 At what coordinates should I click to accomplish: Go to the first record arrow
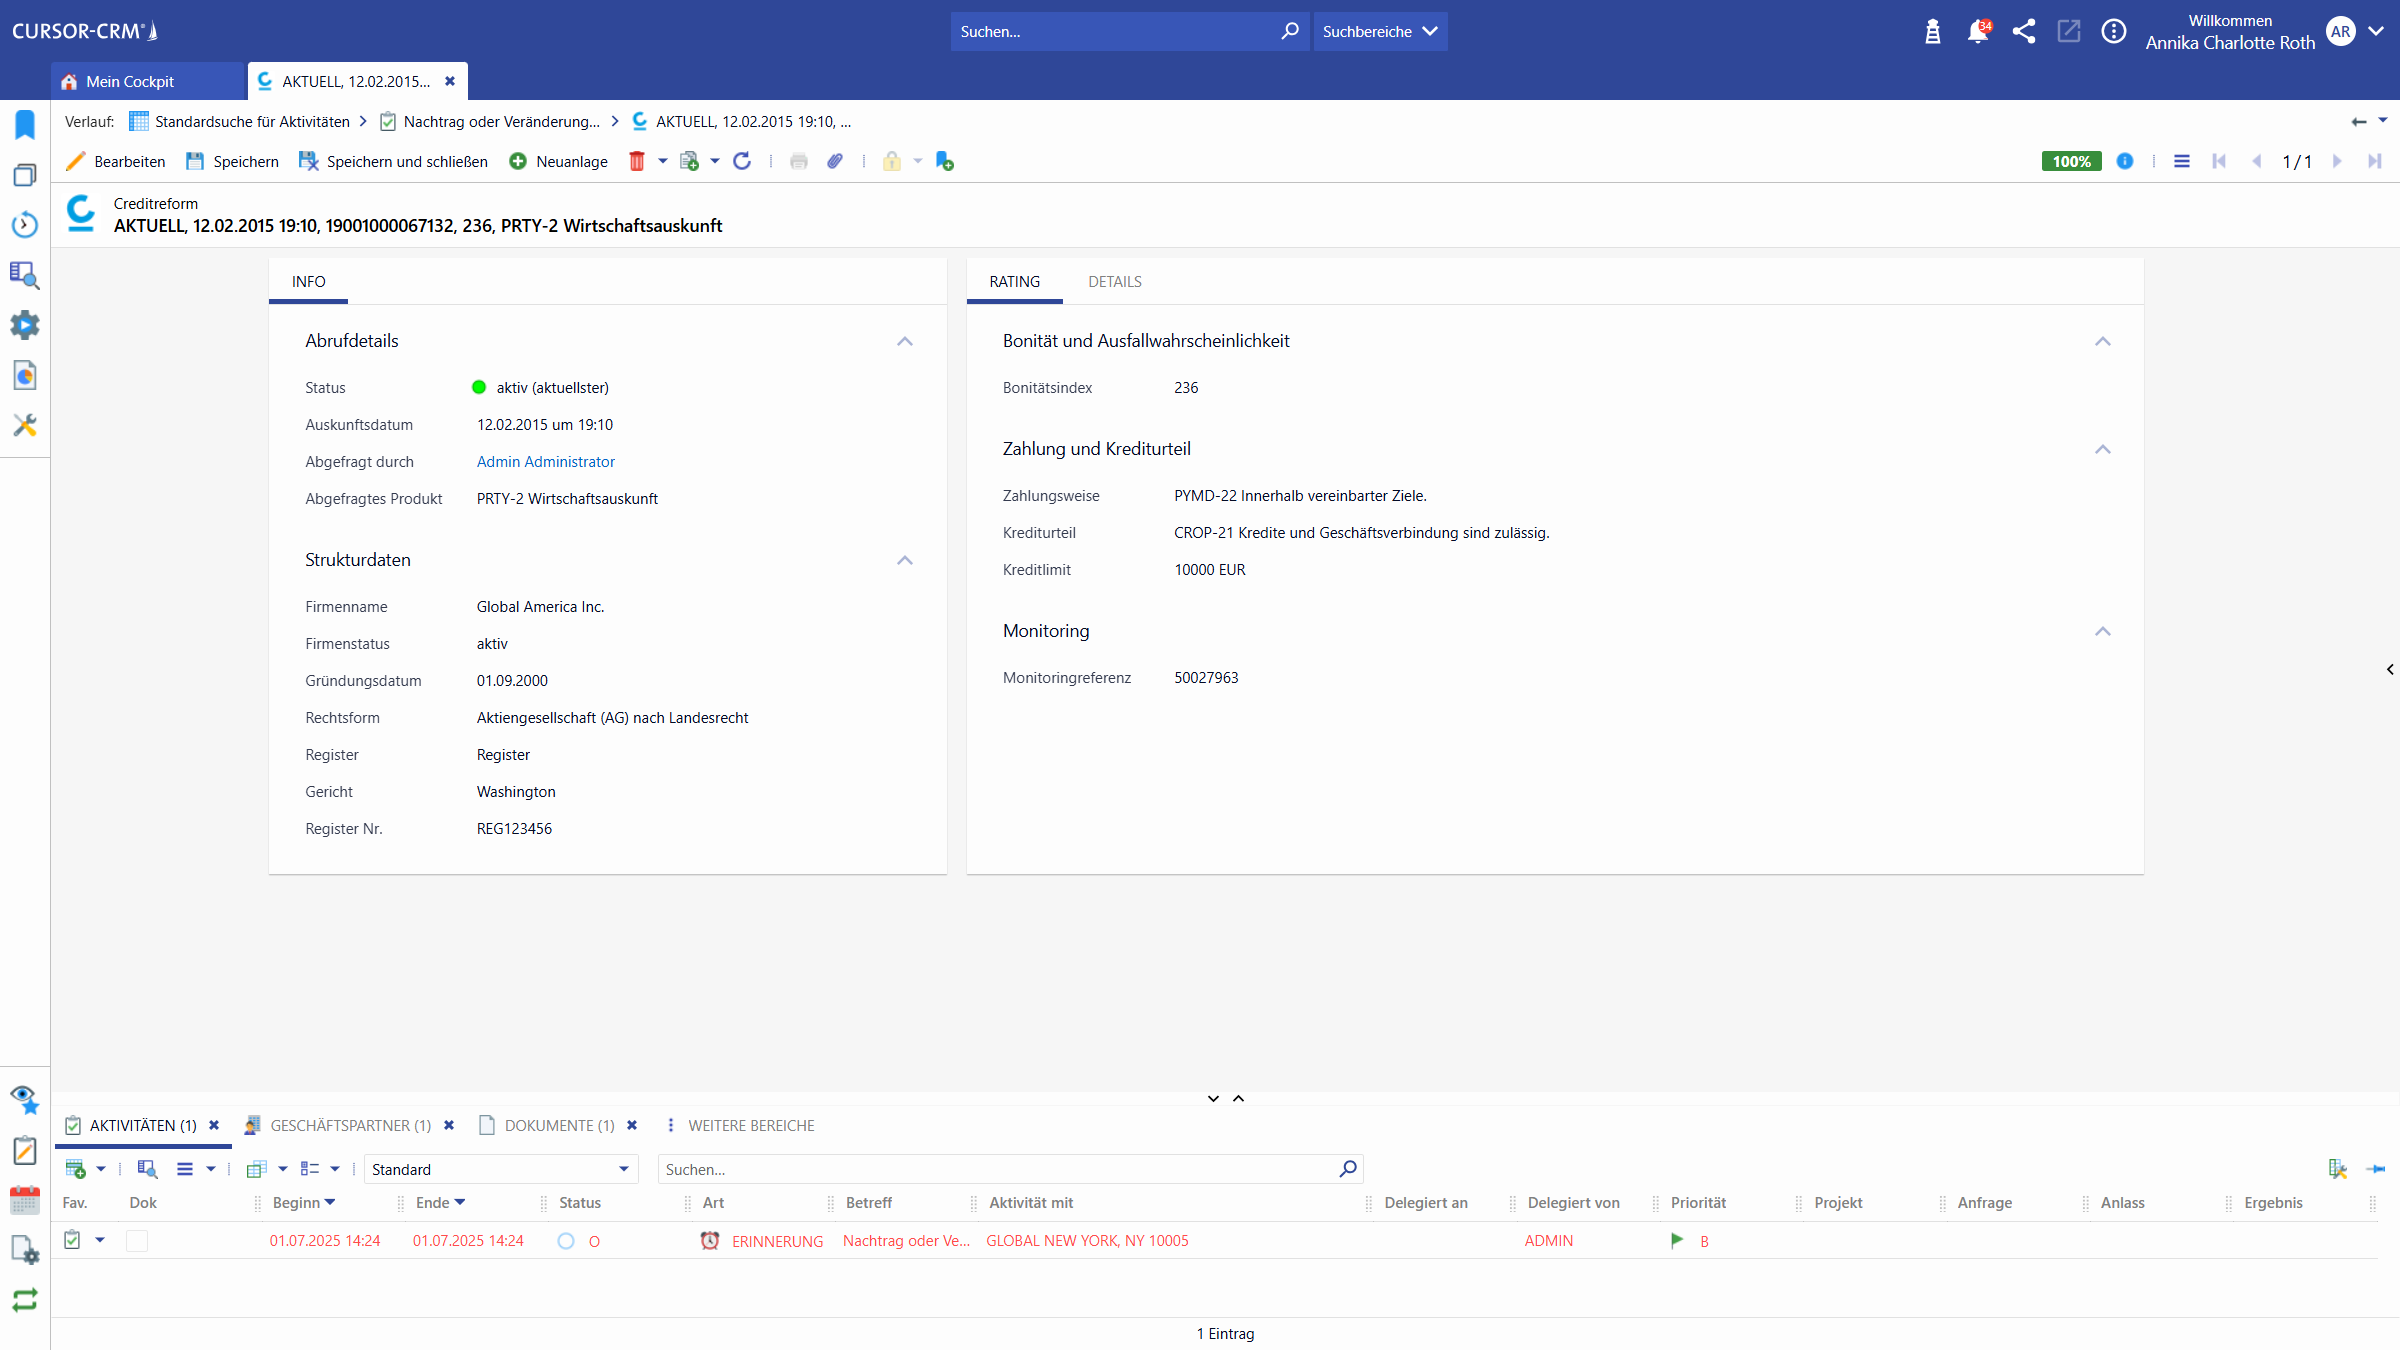2219,161
